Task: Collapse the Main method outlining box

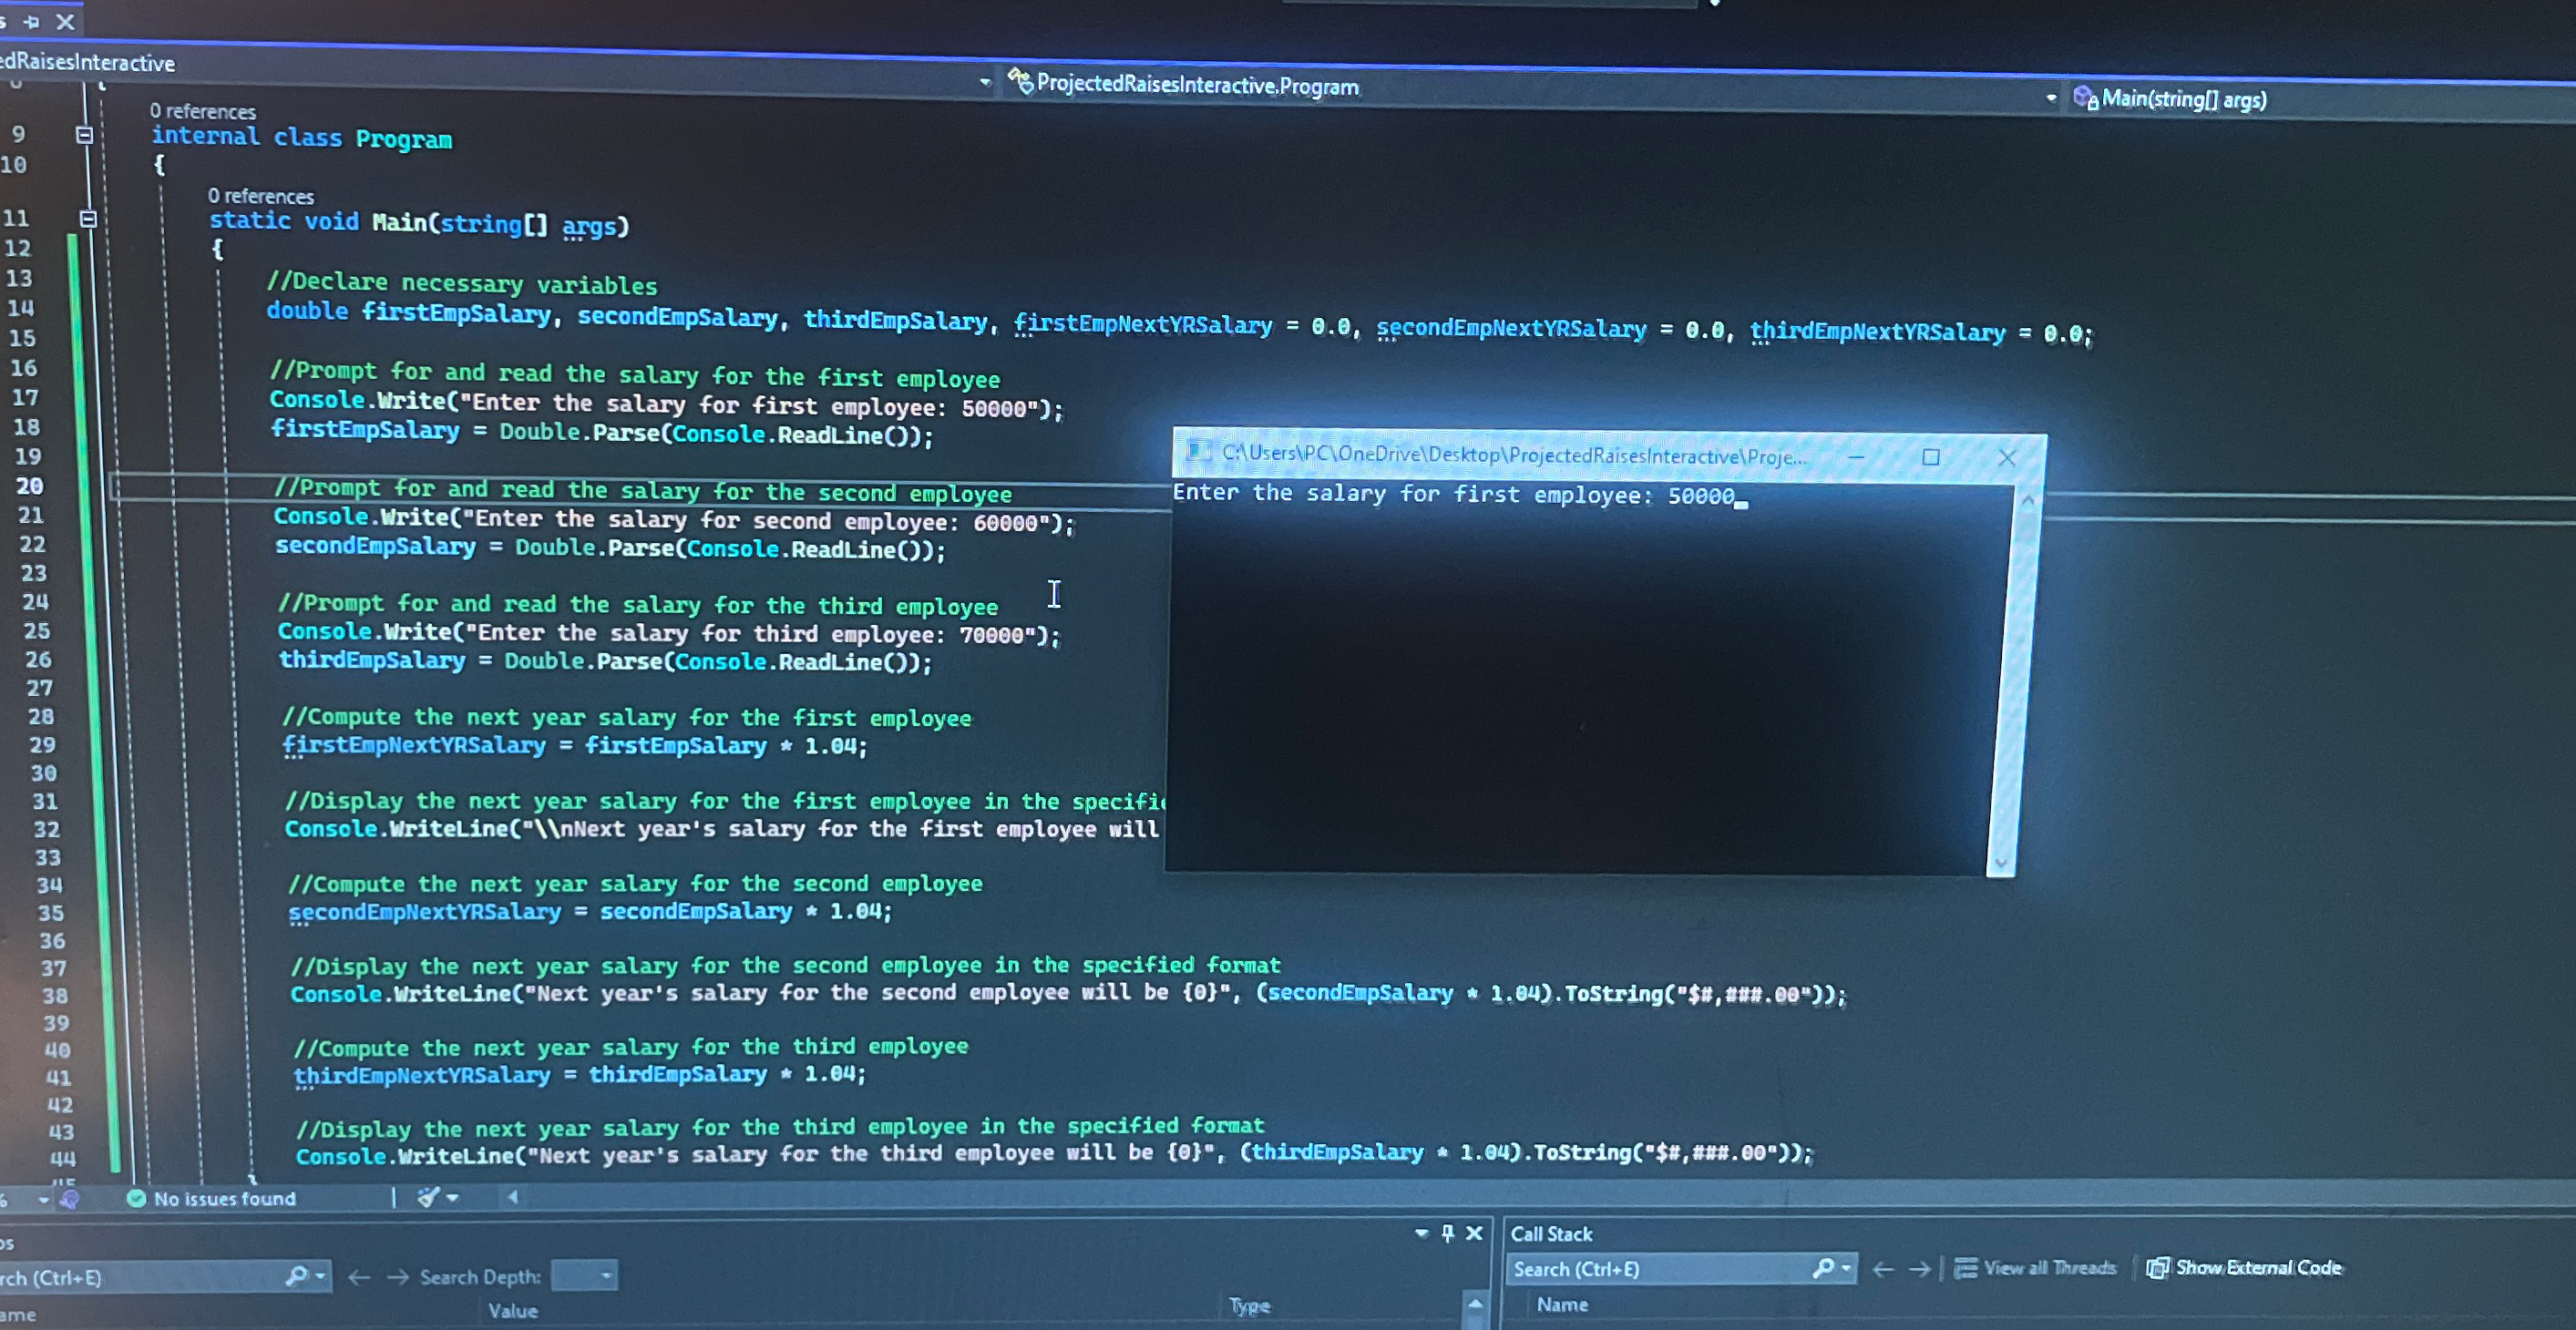Action: (x=88, y=219)
